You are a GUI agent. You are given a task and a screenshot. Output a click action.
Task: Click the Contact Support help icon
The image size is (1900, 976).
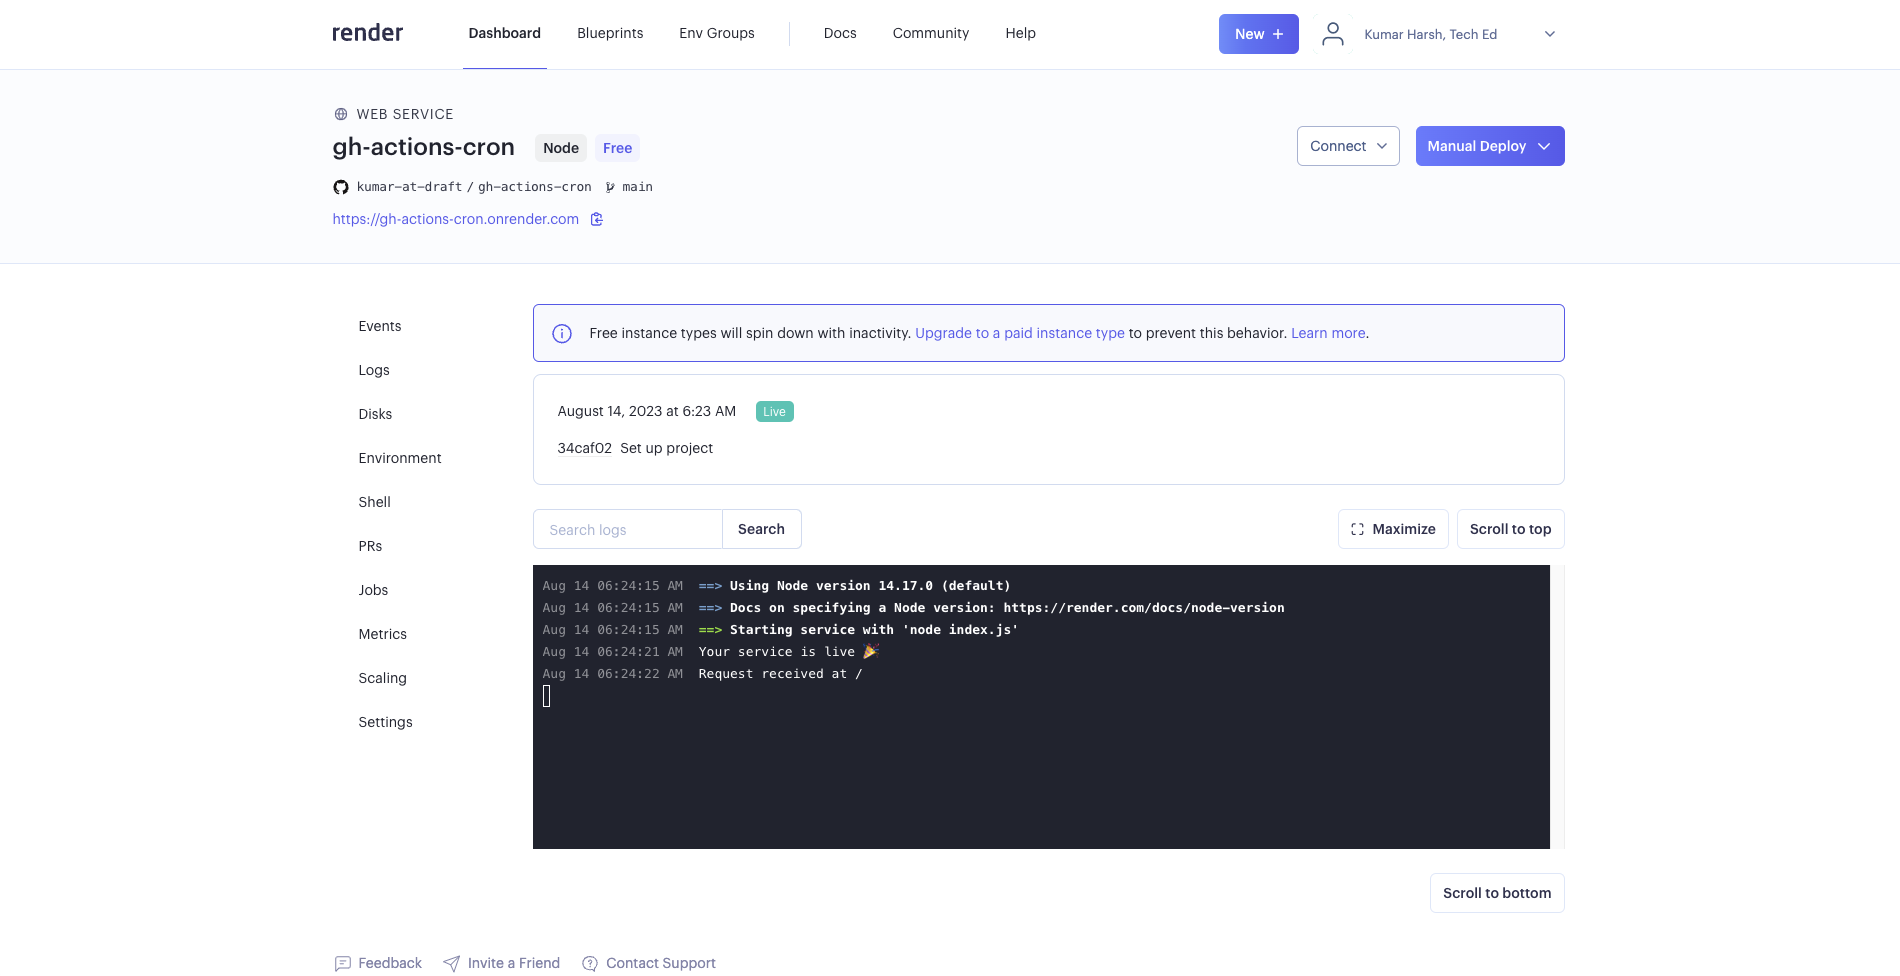pos(590,963)
